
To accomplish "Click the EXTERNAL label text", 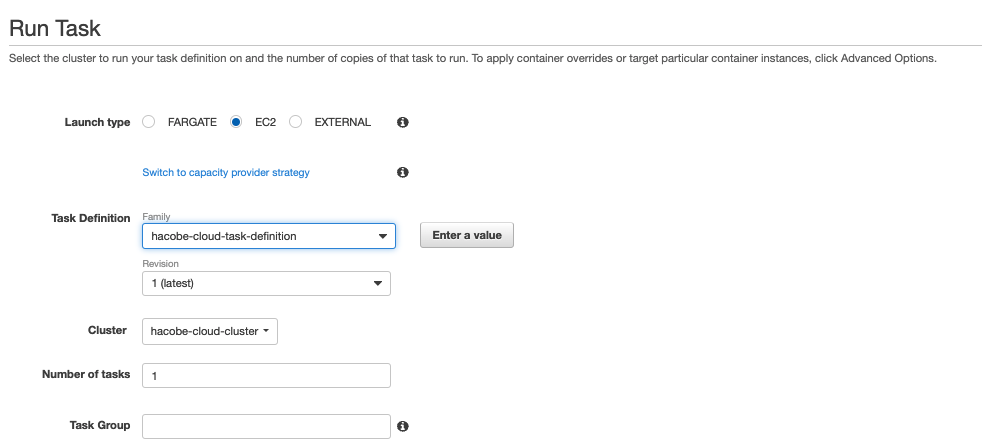I will coord(342,122).
